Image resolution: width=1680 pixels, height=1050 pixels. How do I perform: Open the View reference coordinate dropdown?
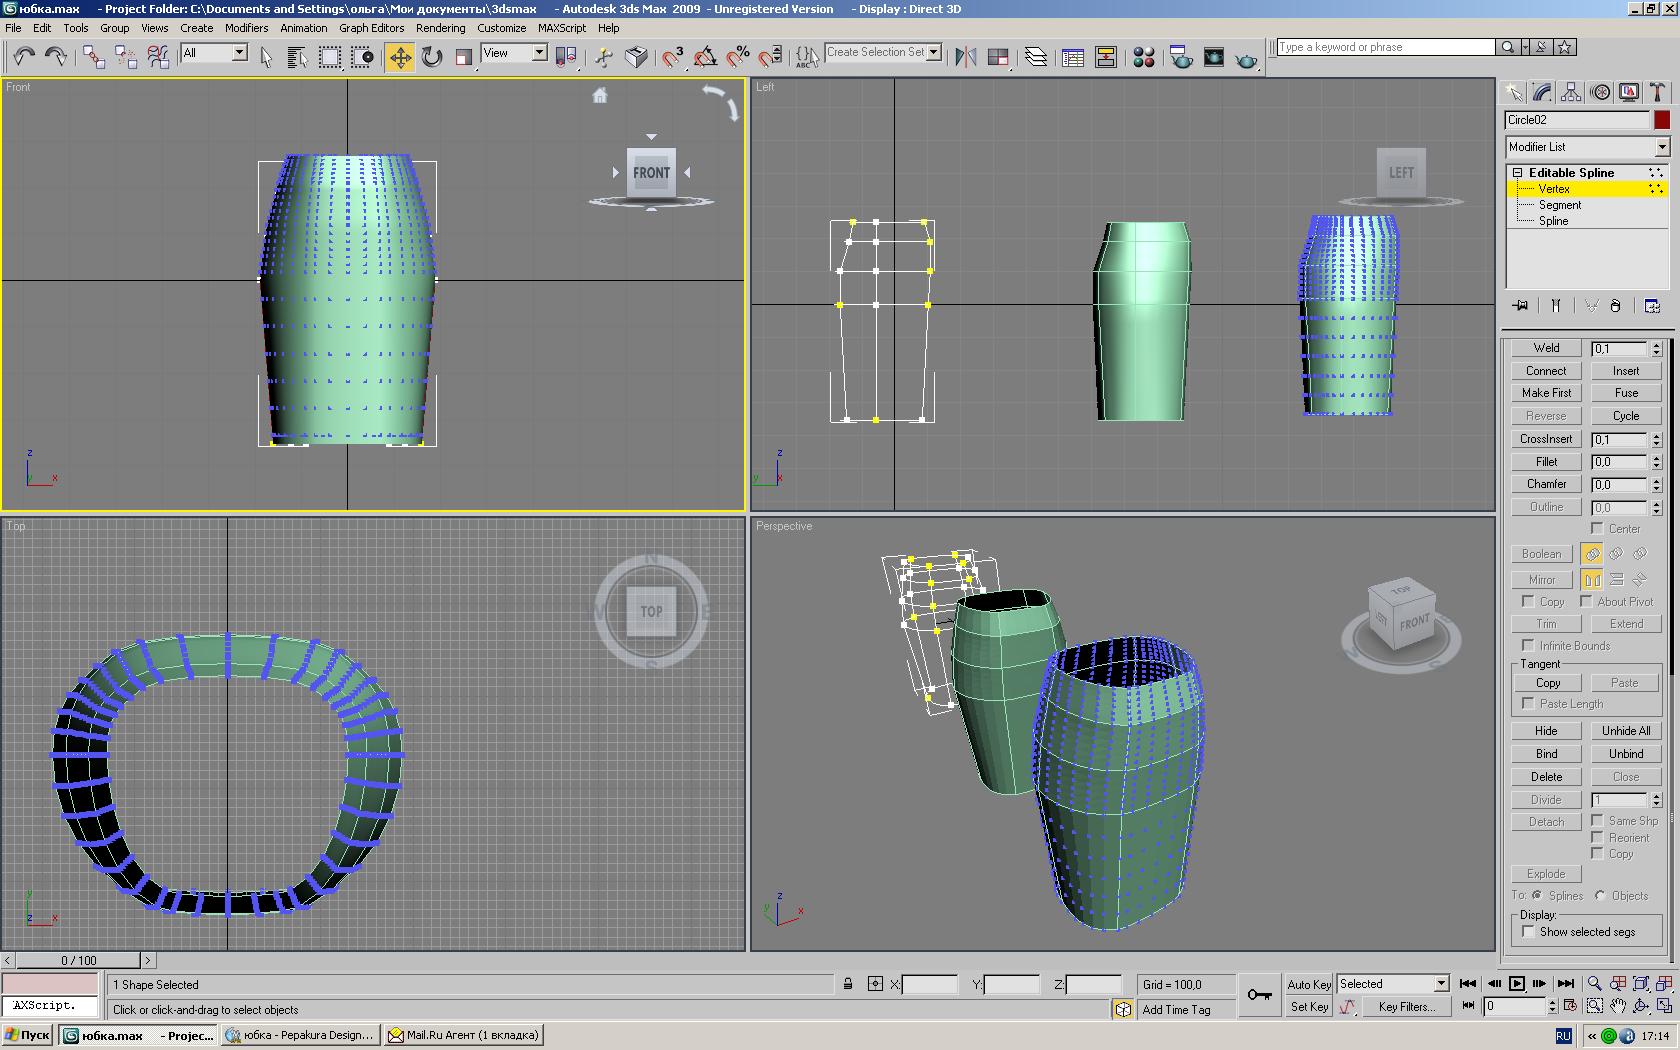(539, 53)
